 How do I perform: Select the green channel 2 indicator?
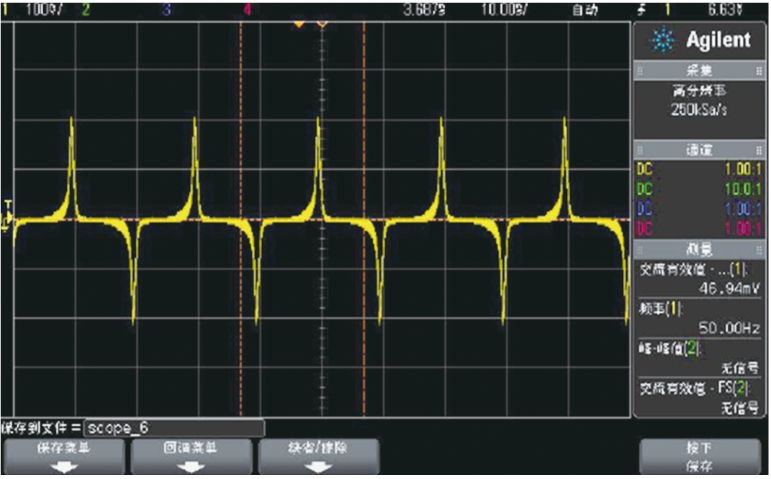(x=84, y=9)
